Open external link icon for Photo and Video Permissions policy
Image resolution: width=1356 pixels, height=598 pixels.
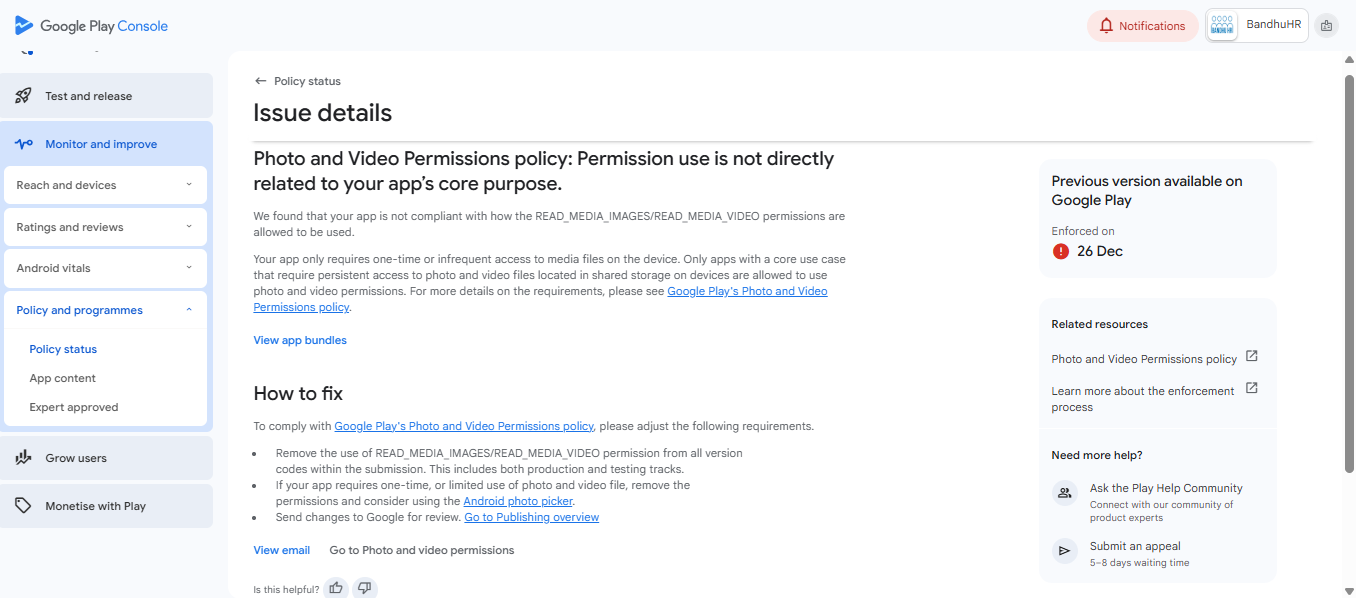pyautogui.click(x=1251, y=357)
